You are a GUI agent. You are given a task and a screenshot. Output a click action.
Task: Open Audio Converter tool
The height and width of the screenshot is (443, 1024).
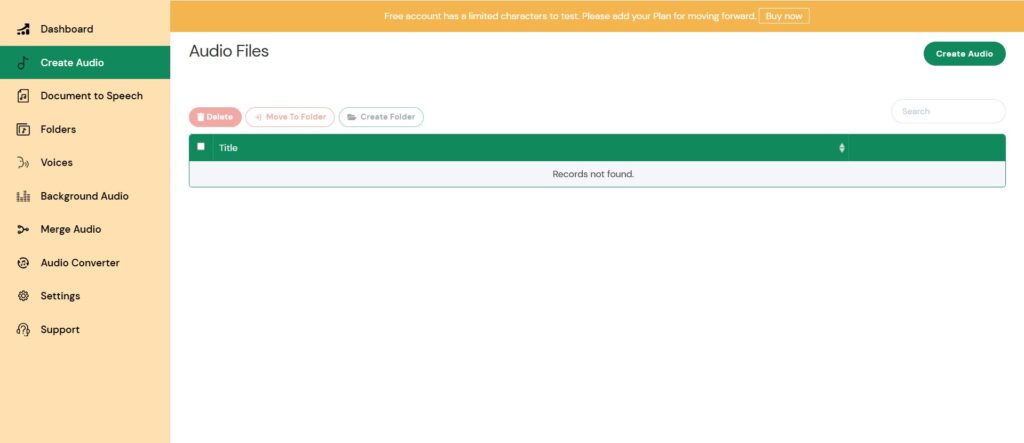pos(85,263)
